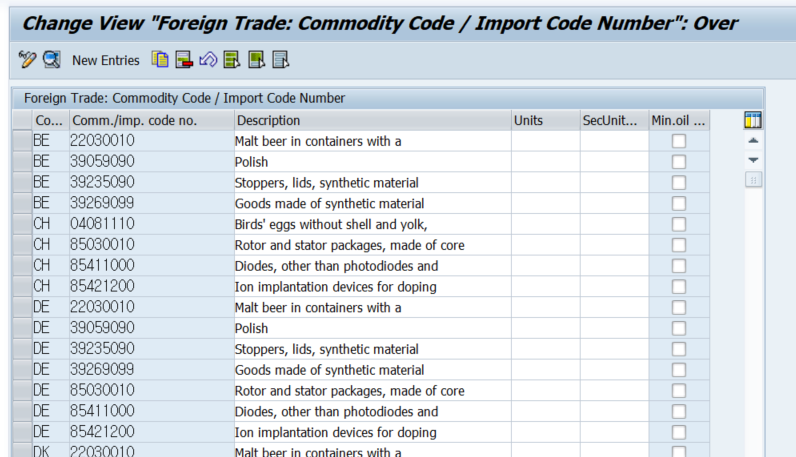
Task: Click the Min.oil ... column header
Action: (679, 120)
